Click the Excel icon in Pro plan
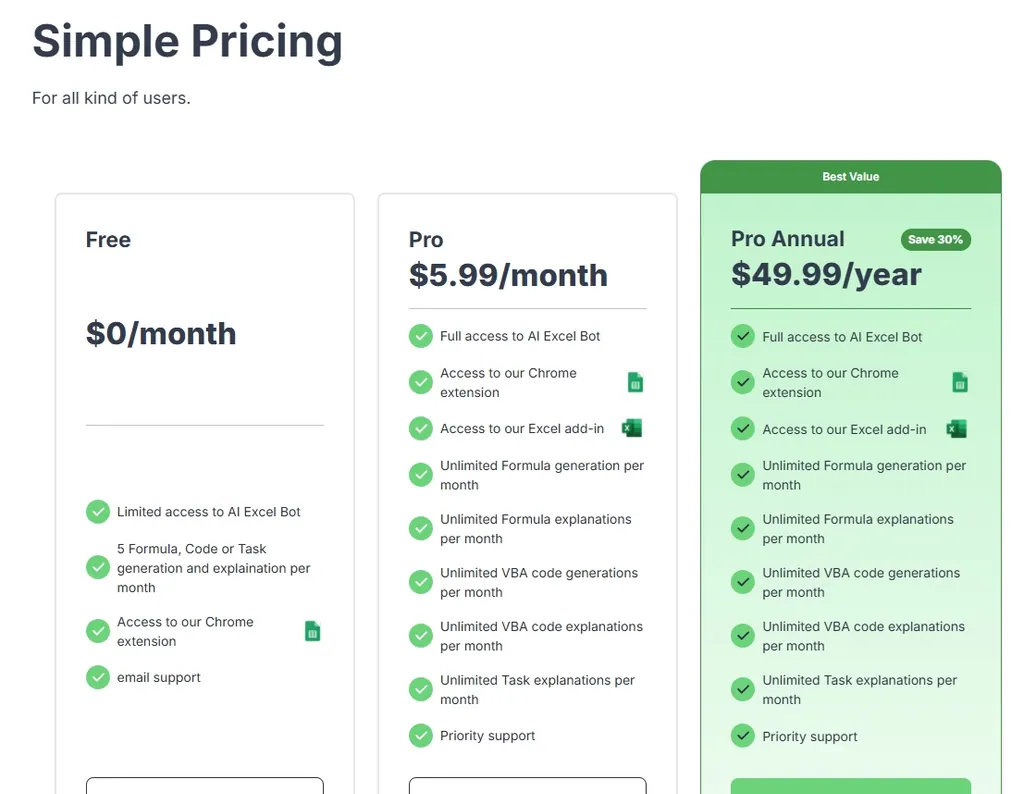The width and height of the screenshot is (1024, 794). click(x=632, y=428)
